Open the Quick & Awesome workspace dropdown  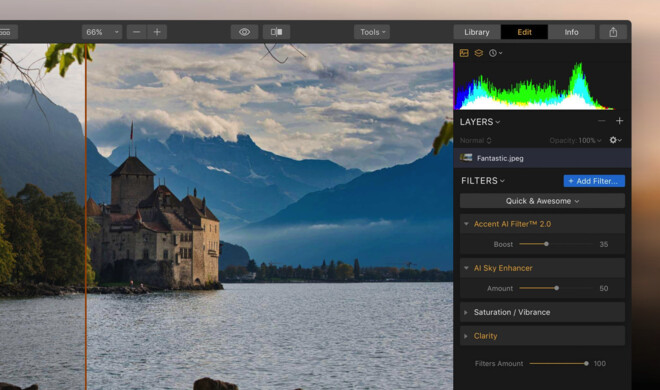coord(542,201)
